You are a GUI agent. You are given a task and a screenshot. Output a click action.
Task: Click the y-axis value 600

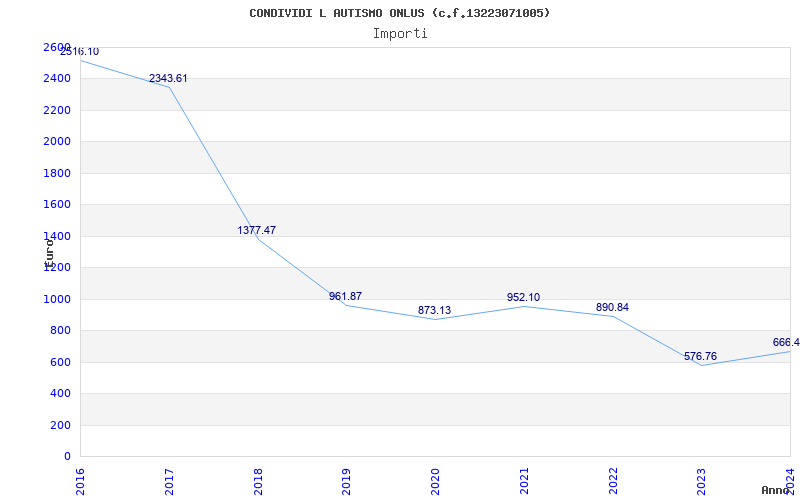[x=61, y=362]
